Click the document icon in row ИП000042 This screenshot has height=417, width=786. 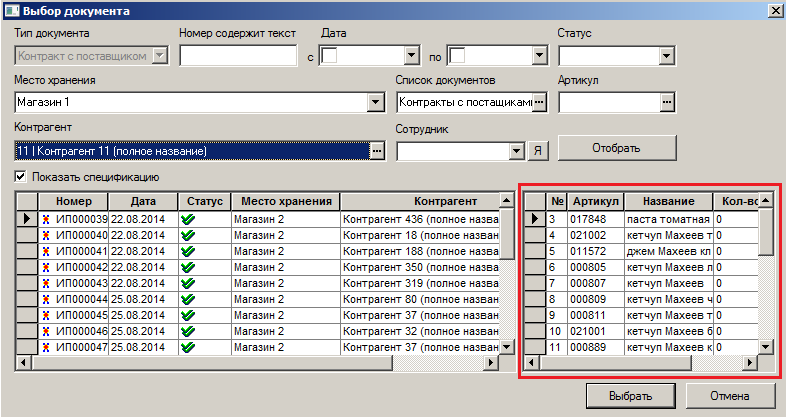46,267
